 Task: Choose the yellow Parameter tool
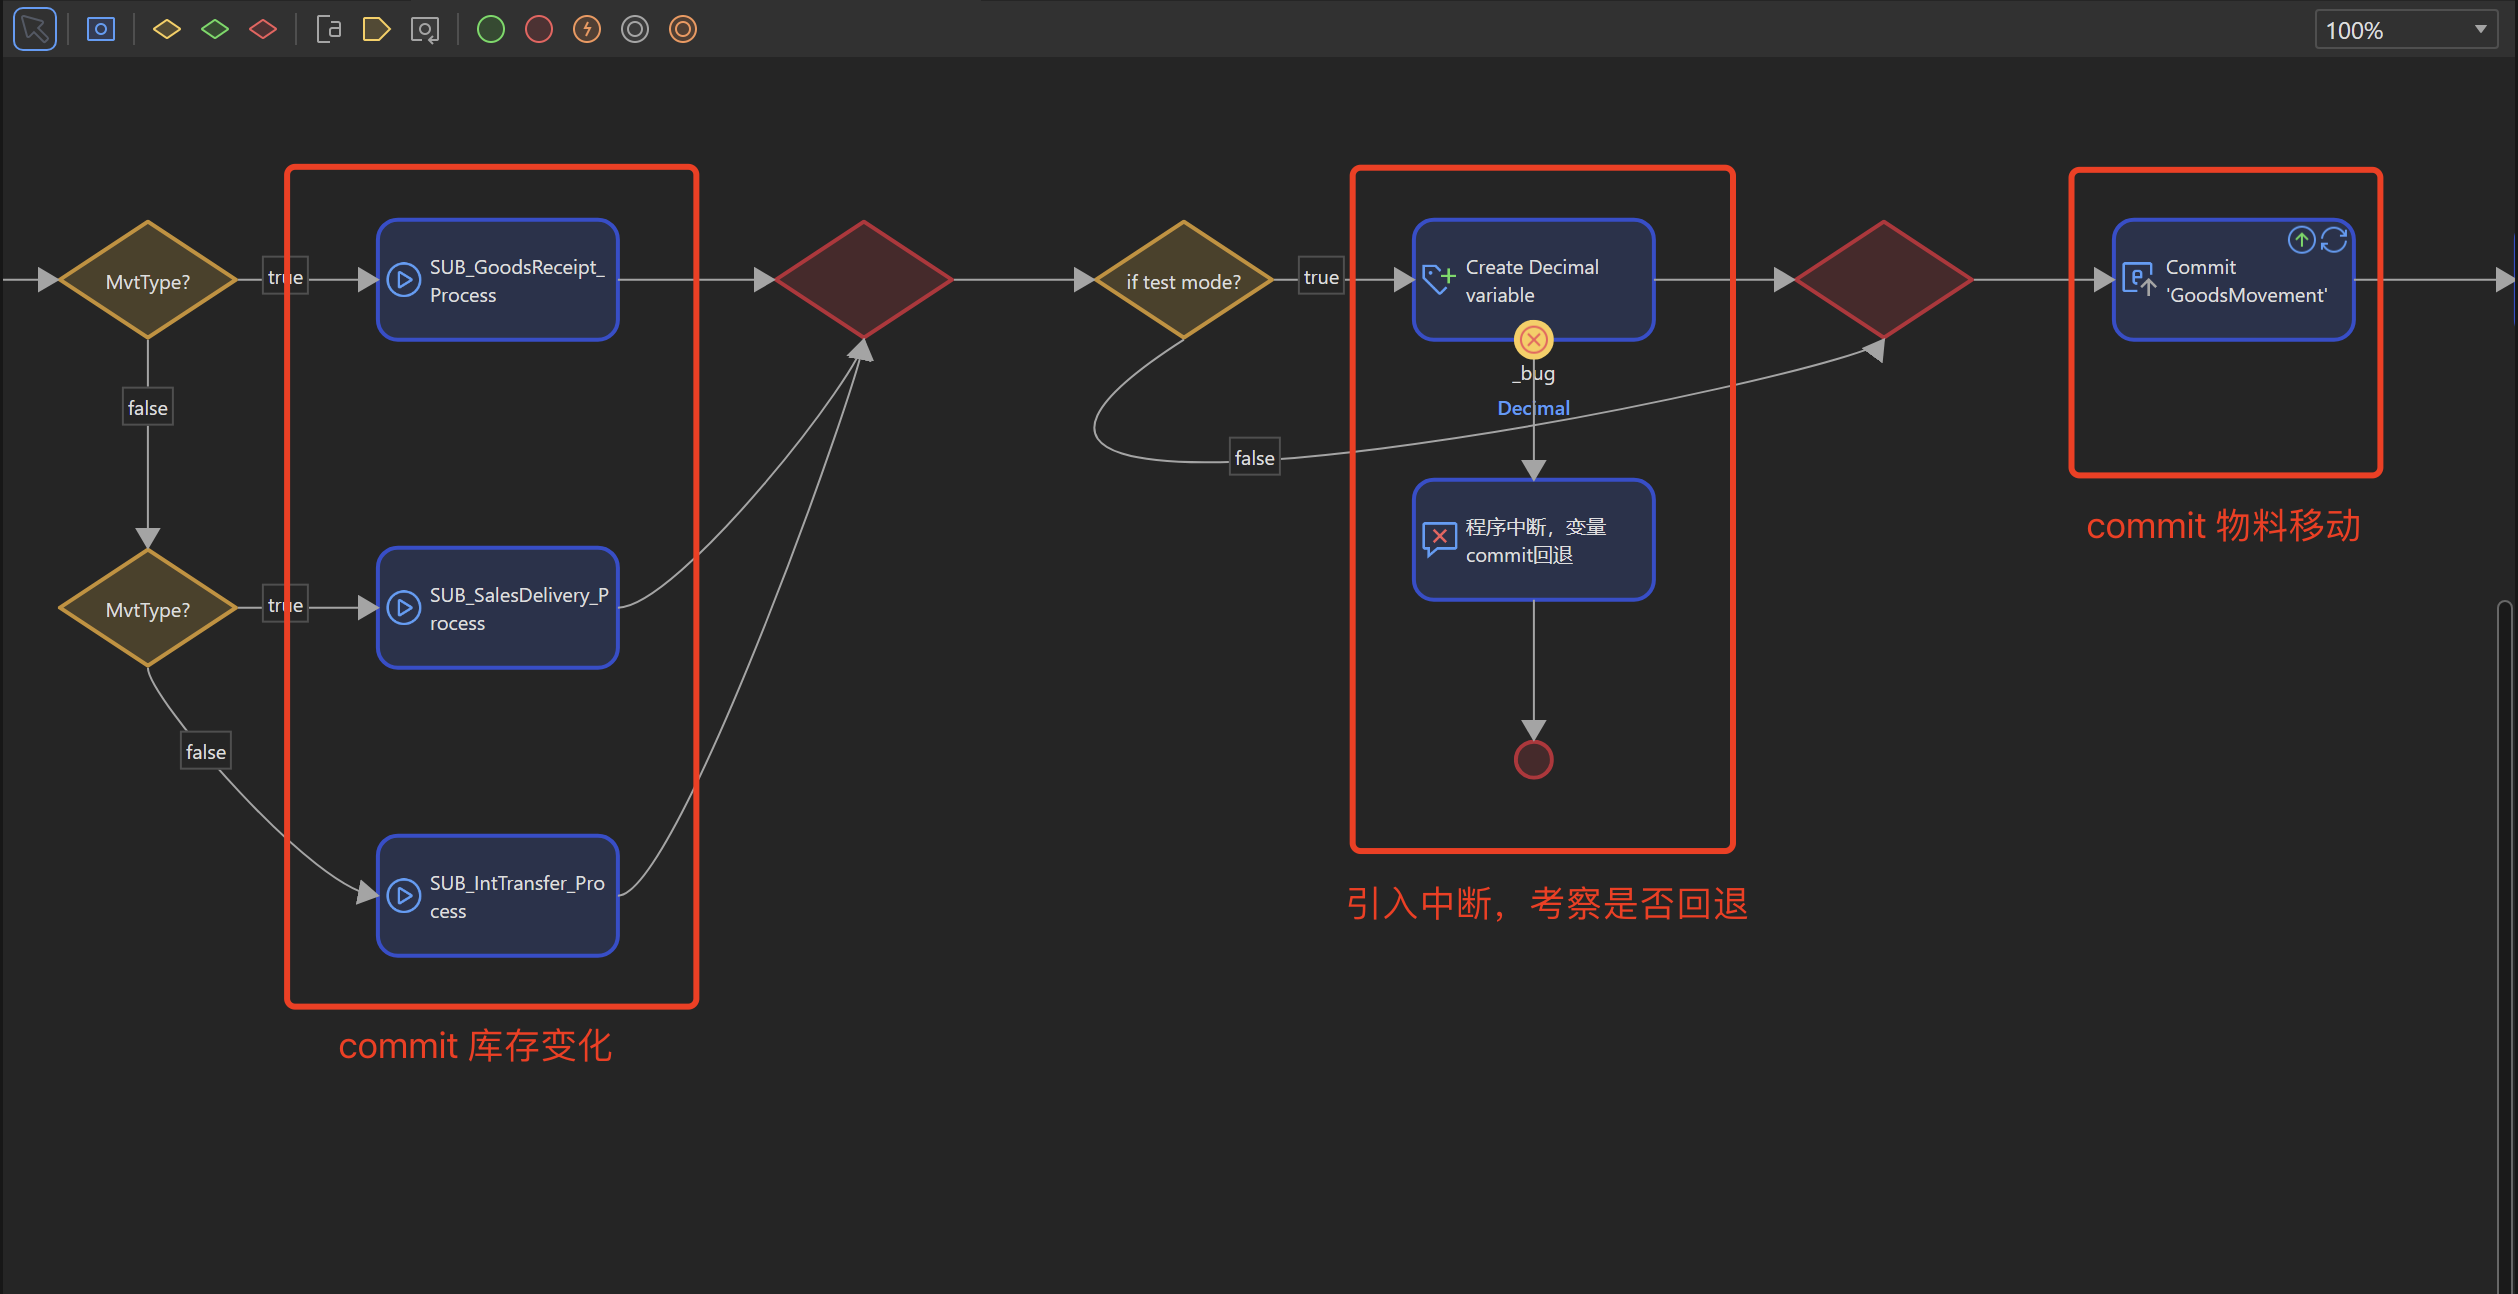pyautogui.click(x=376, y=29)
